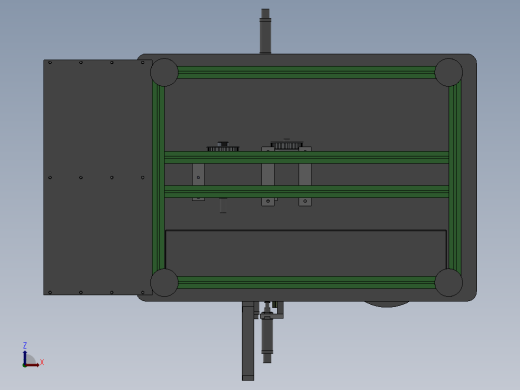This screenshot has height=390, width=520.
Task: Select the upper middle green crossbar
Action: click(x=306, y=157)
